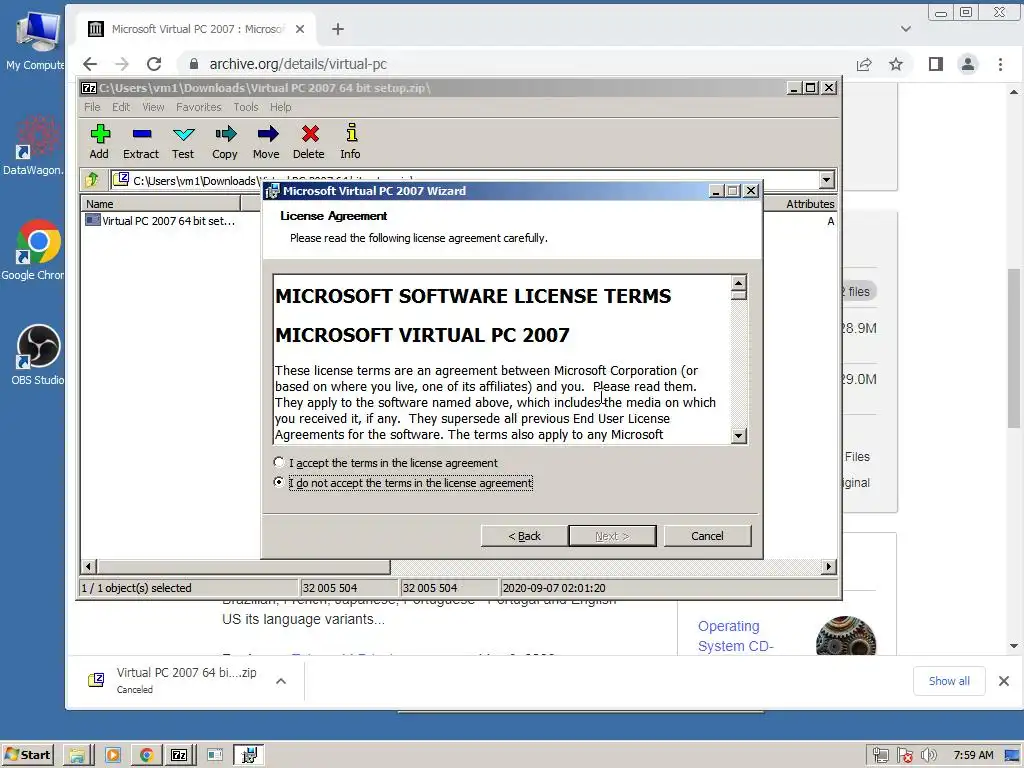Open the Favorites menu in 7-Zip

[199, 107]
